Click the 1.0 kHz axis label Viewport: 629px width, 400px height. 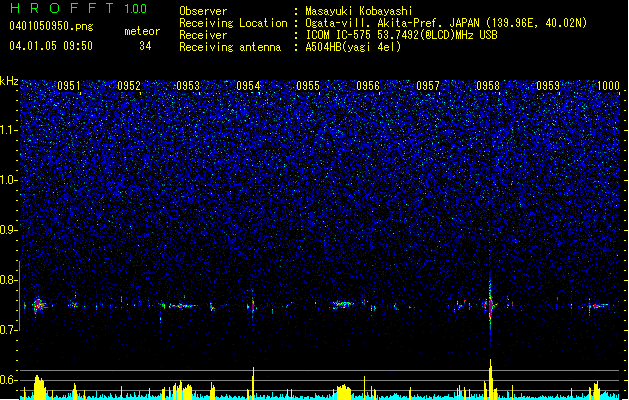tap(9, 180)
